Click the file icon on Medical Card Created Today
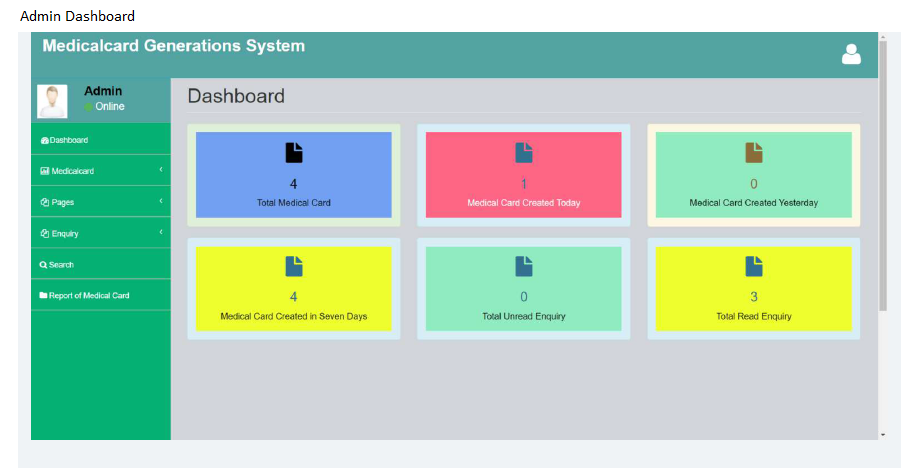 pos(523,153)
